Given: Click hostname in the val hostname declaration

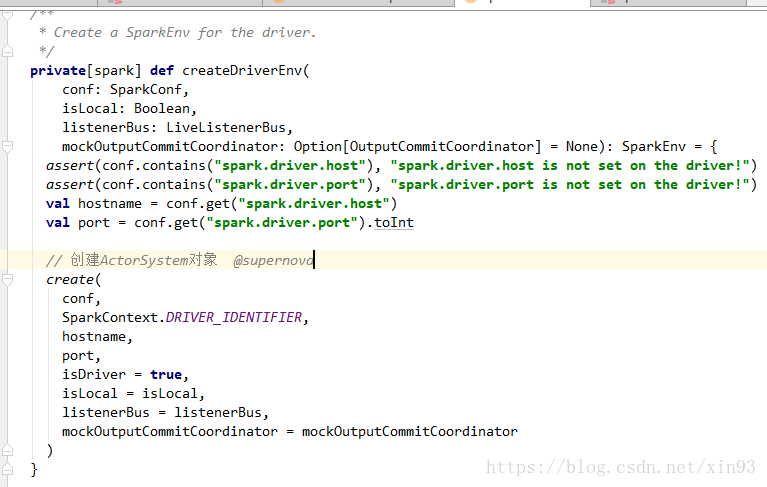Looking at the screenshot, I should [x=110, y=204].
